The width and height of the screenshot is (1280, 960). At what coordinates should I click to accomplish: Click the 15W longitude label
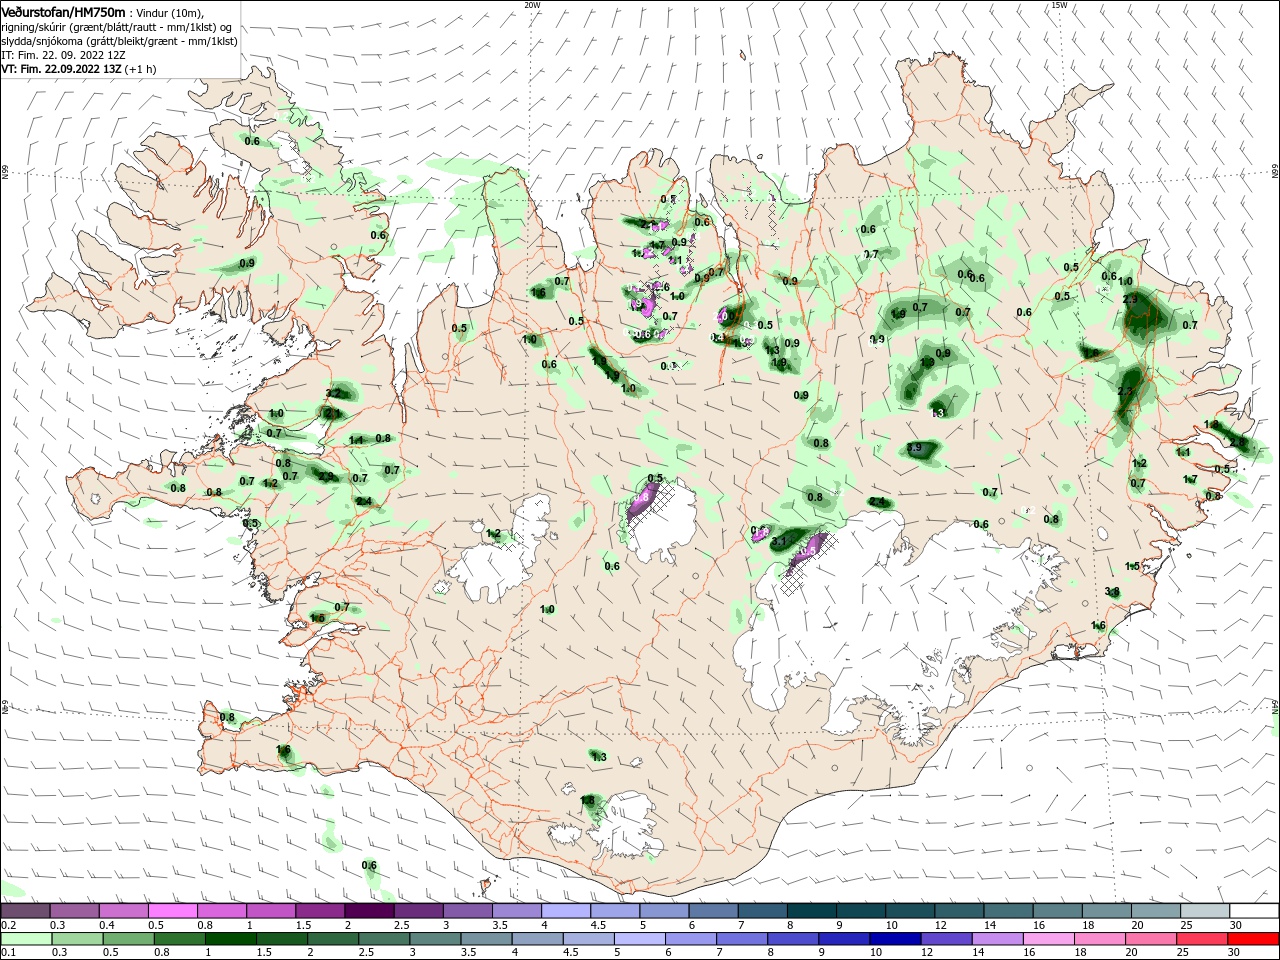pyautogui.click(x=1059, y=5)
